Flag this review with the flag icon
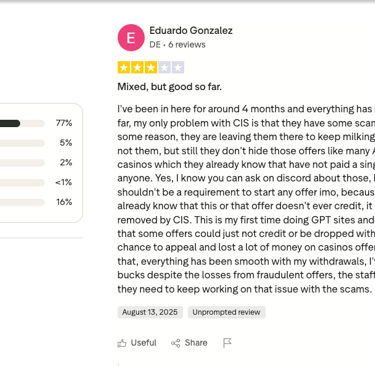375x366 pixels. click(x=227, y=343)
